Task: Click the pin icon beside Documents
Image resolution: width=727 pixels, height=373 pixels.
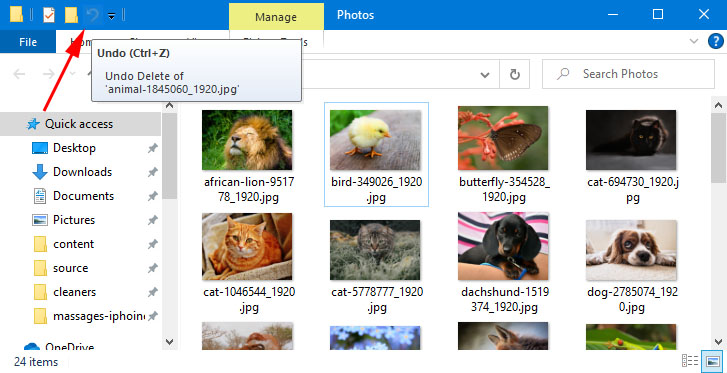Action: pyautogui.click(x=152, y=197)
